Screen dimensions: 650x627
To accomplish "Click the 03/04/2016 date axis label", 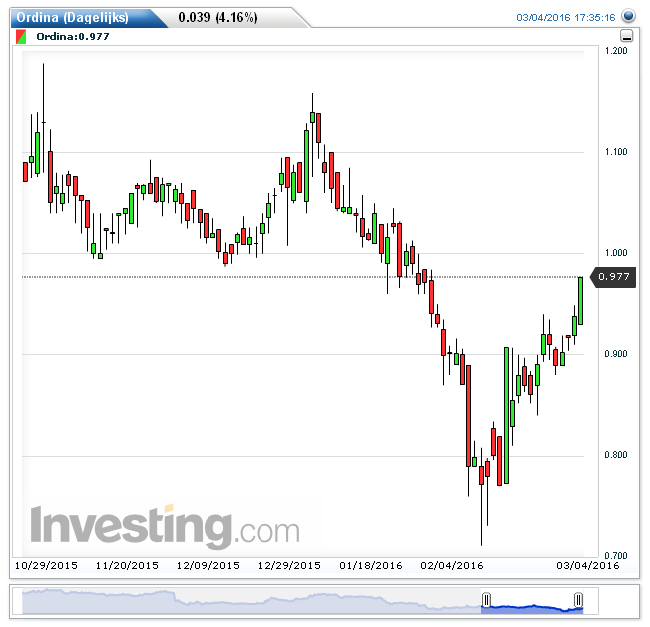I will pyautogui.click(x=588, y=566).
